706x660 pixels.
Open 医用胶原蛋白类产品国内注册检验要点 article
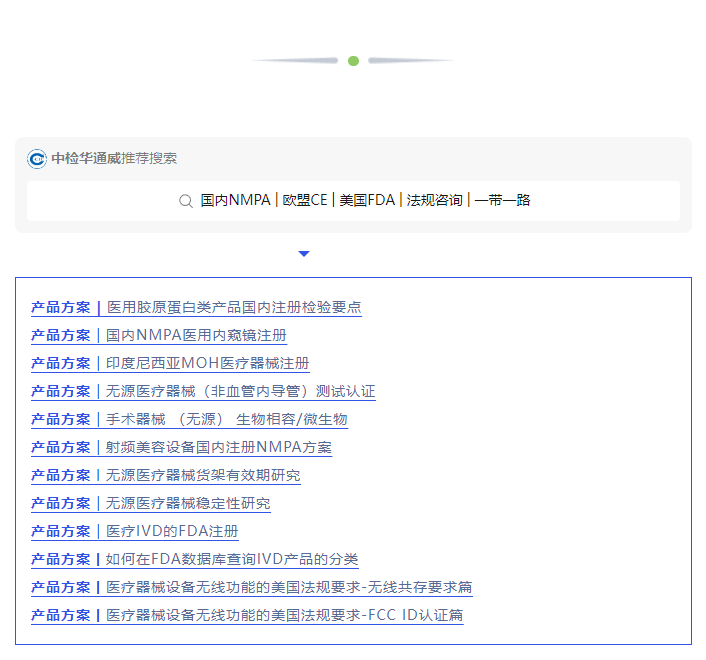coord(233,308)
